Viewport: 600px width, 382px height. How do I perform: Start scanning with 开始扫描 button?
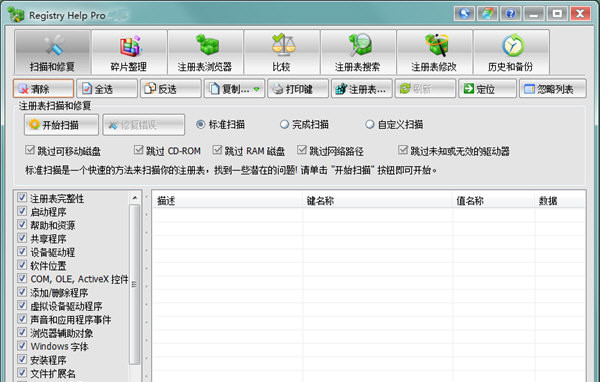pyautogui.click(x=61, y=125)
